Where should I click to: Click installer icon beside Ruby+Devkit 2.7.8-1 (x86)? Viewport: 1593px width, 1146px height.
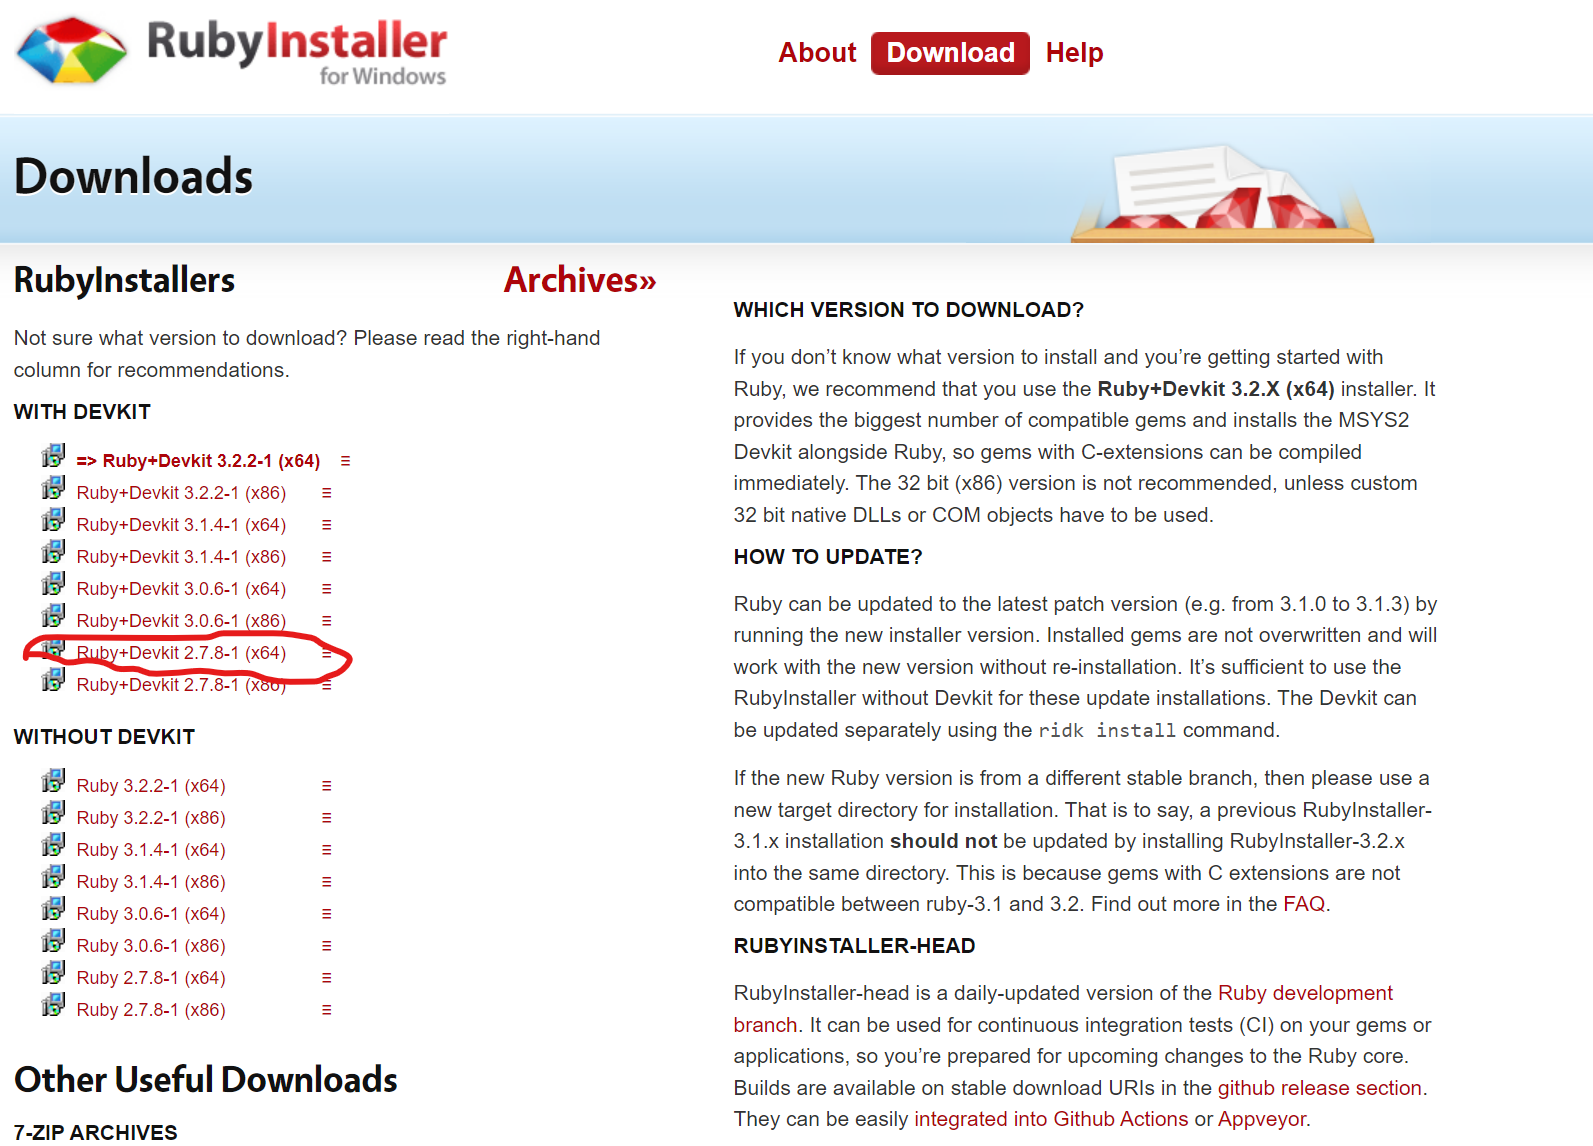point(53,681)
